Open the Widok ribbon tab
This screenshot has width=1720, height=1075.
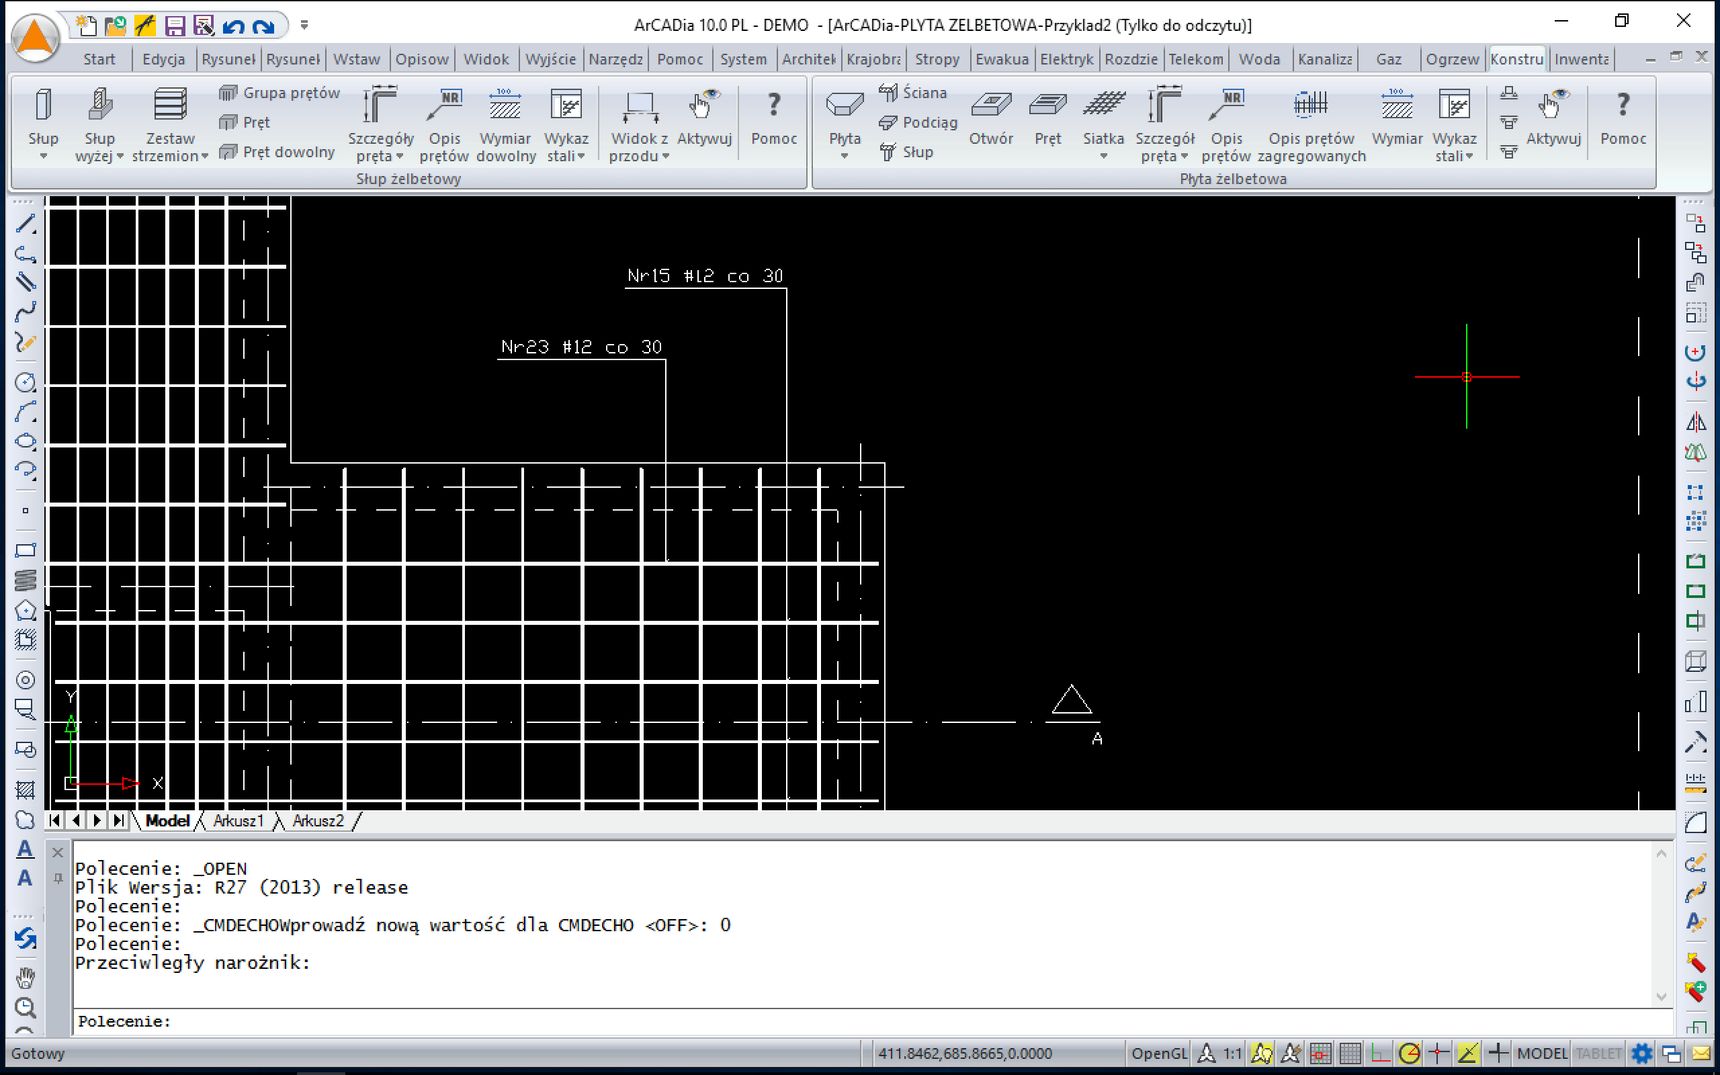click(x=486, y=59)
